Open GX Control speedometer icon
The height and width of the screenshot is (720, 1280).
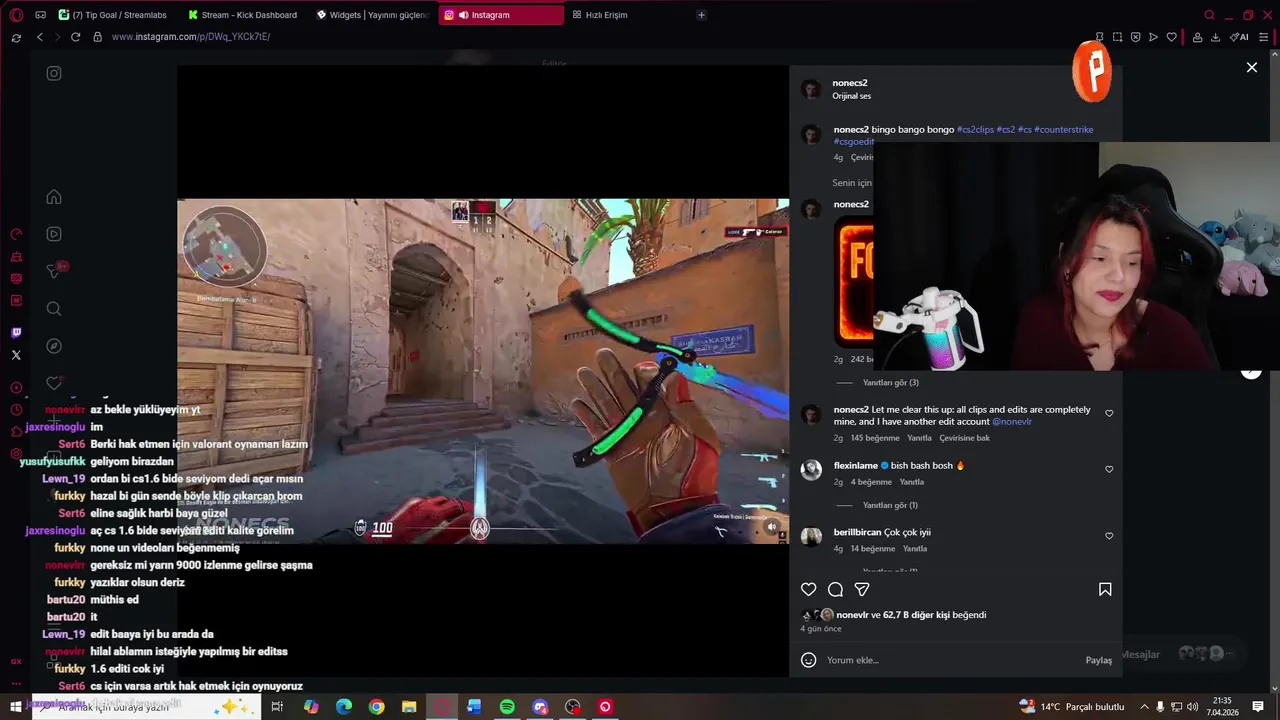click(16, 234)
